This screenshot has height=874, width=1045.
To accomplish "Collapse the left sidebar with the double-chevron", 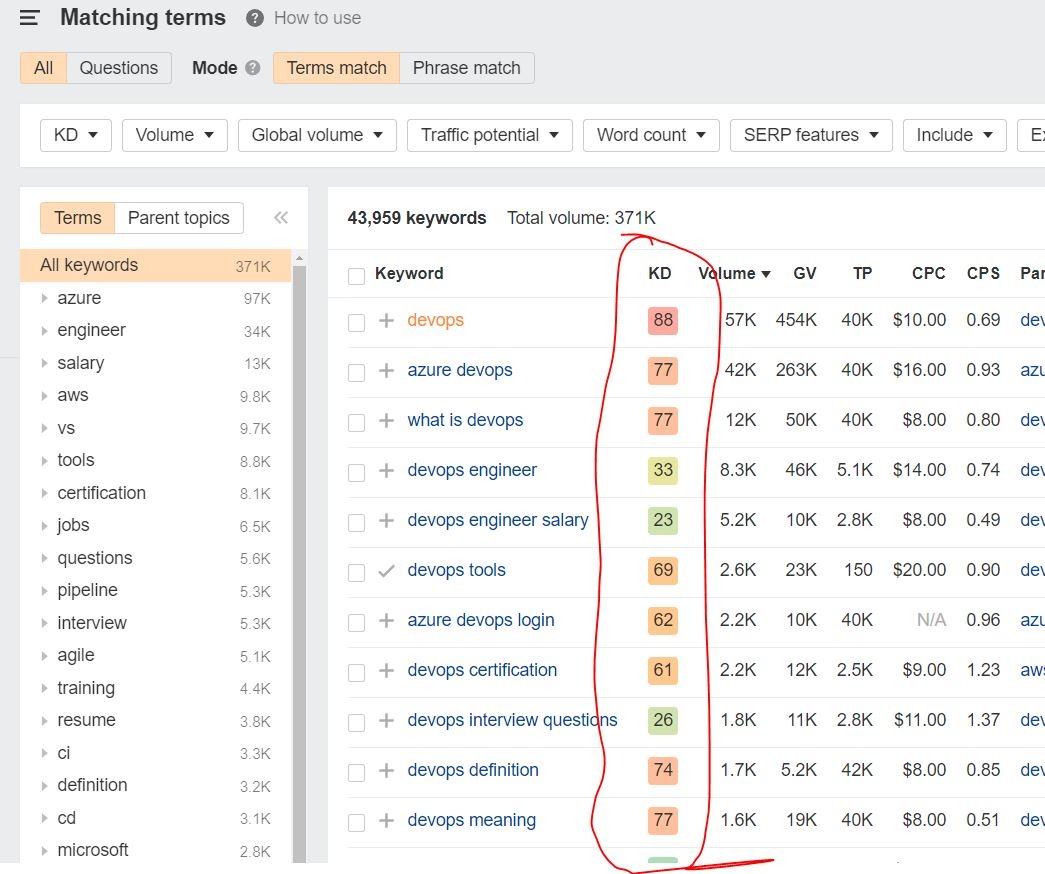I will [281, 217].
